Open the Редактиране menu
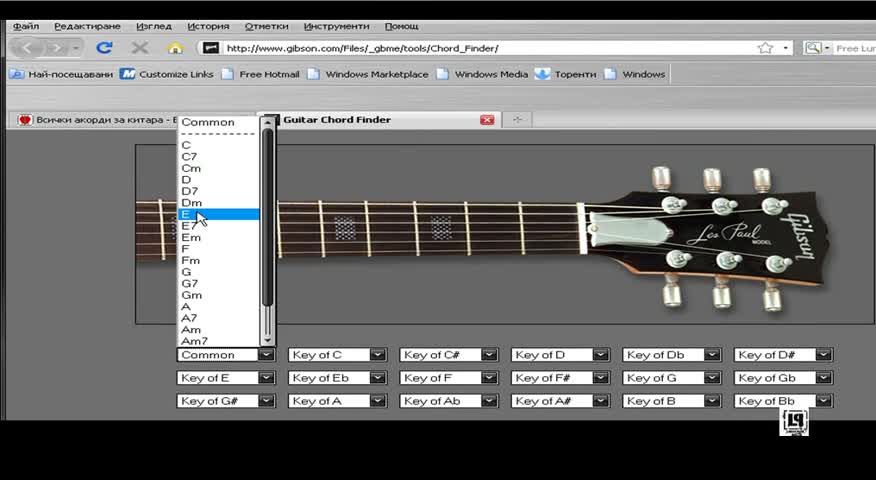Image resolution: width=876 pixels, height=480 pixels. point(87,26)
